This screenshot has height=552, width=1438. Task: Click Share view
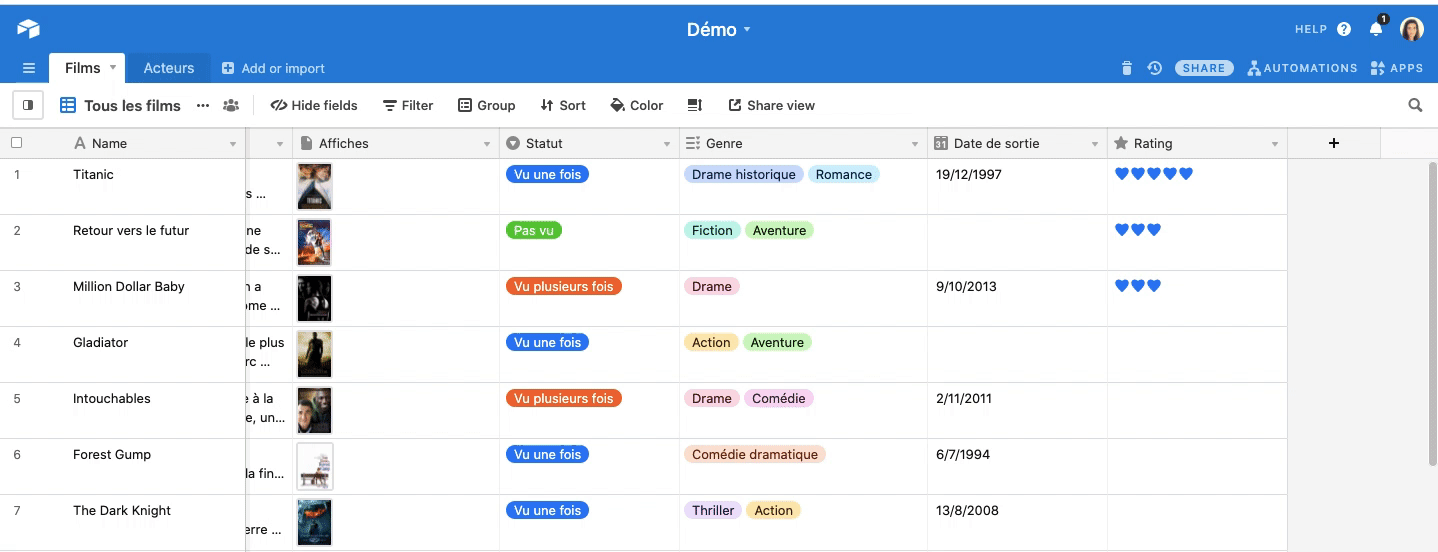[x=771, y=105]
